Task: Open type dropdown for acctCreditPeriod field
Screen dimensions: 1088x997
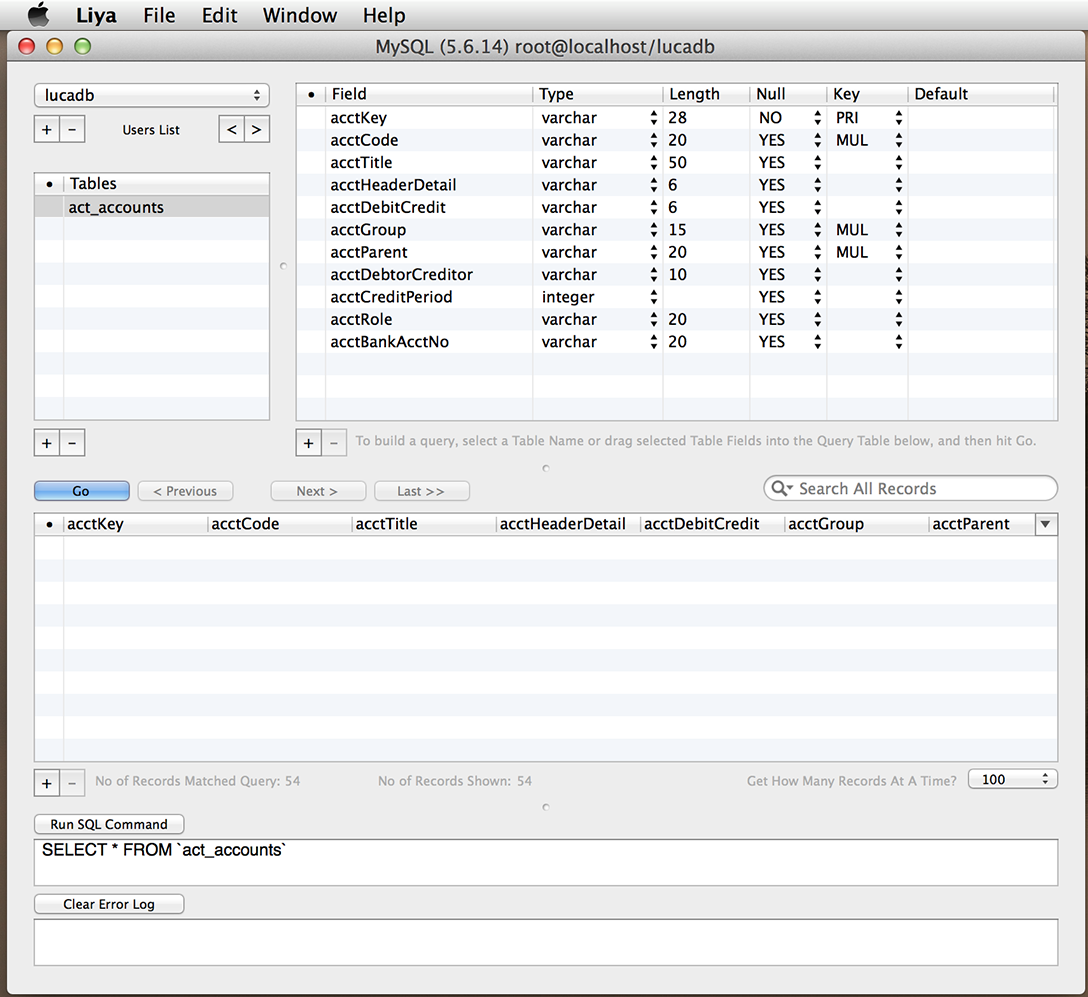Action: pyautogui.click(x=654, y=297)
